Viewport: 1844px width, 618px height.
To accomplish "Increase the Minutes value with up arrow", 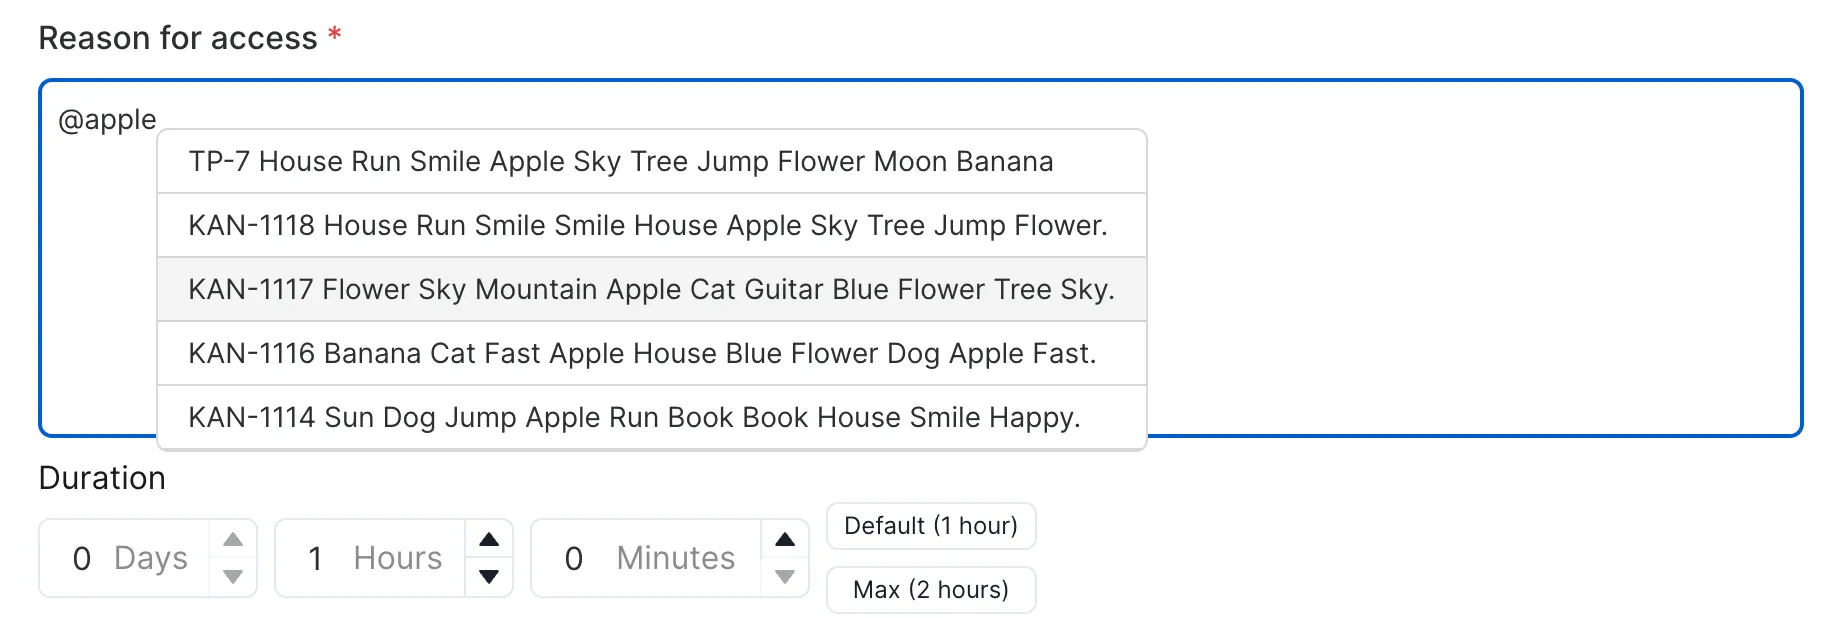I will (785, 540).
